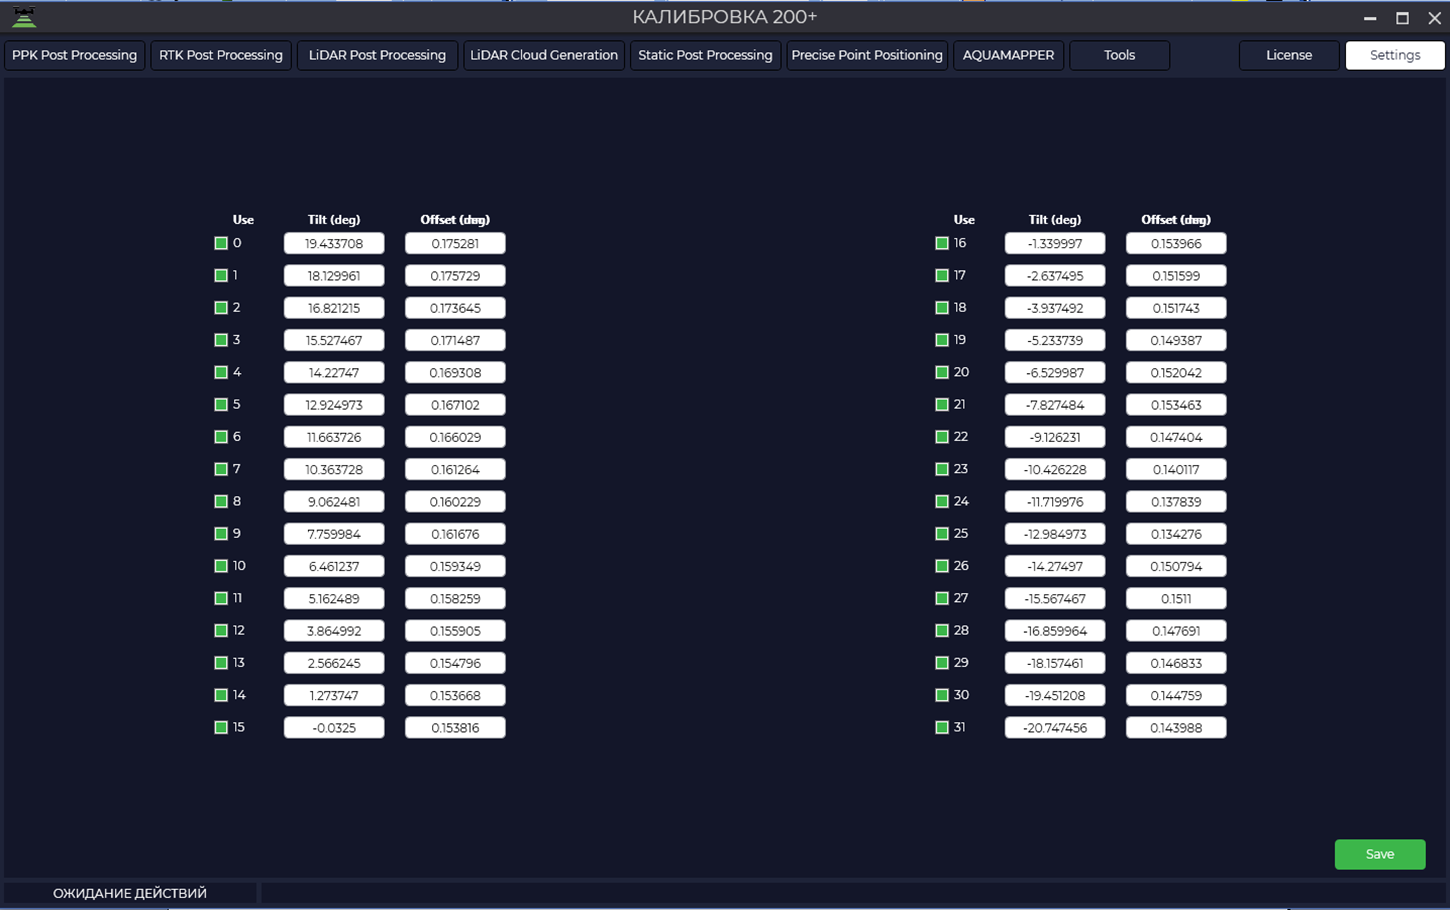
Task: Close the КАЛИБРОВКА 200+ window
Action: point(1435,18)
